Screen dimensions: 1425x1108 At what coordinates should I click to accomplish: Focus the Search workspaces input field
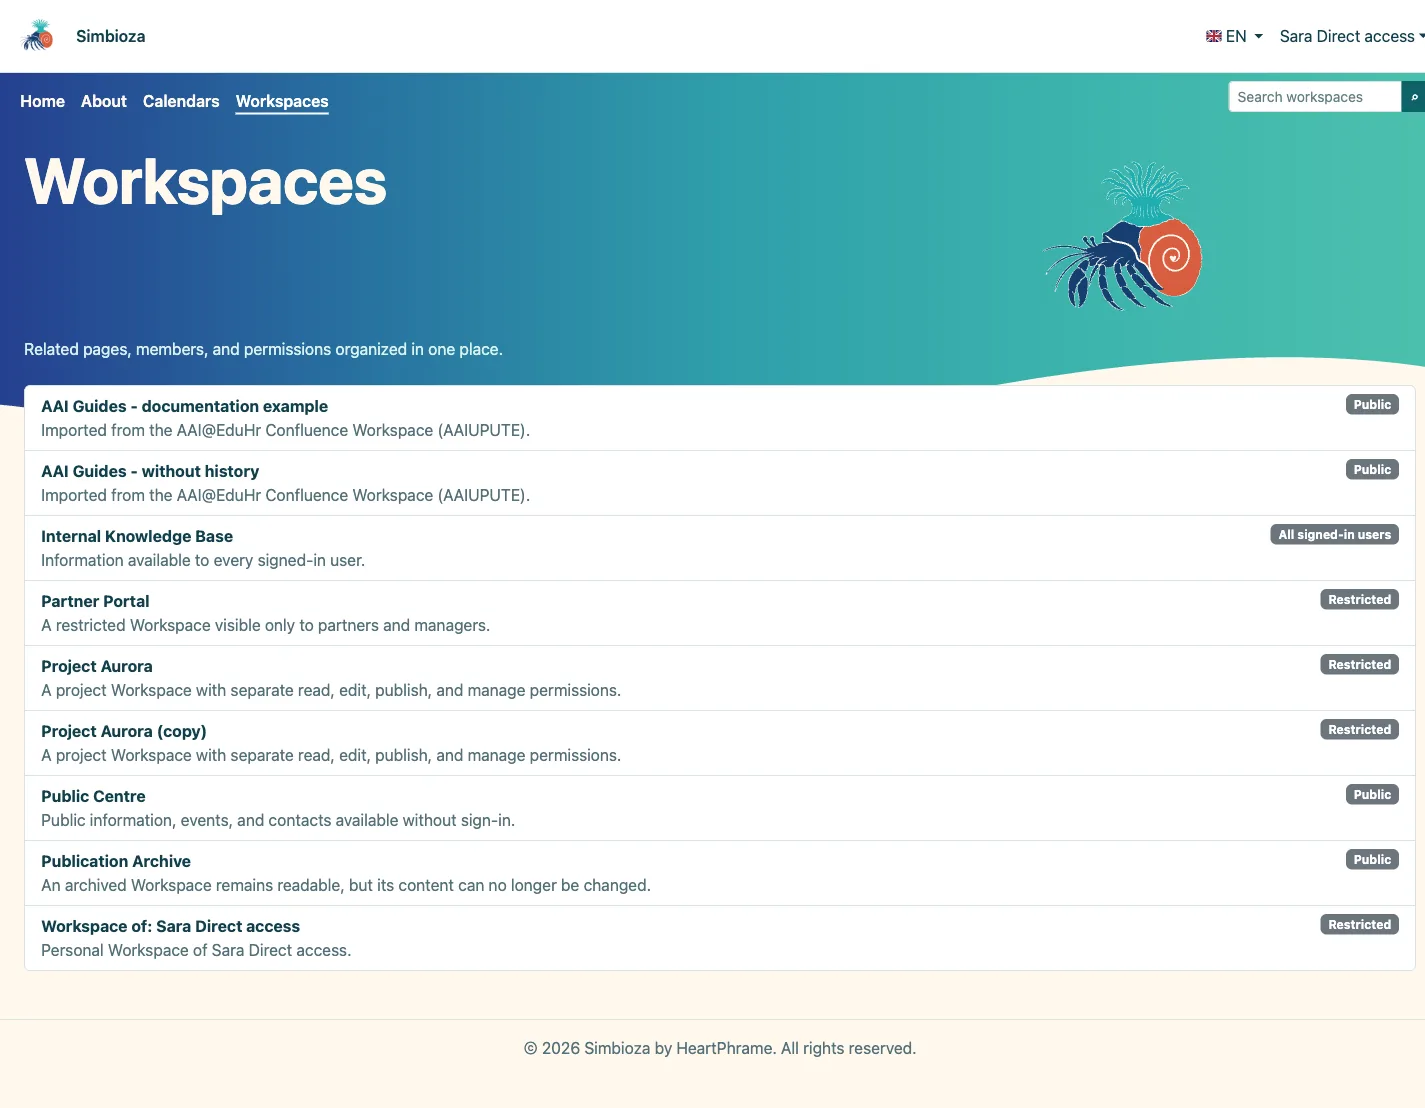pos(1314,97)
